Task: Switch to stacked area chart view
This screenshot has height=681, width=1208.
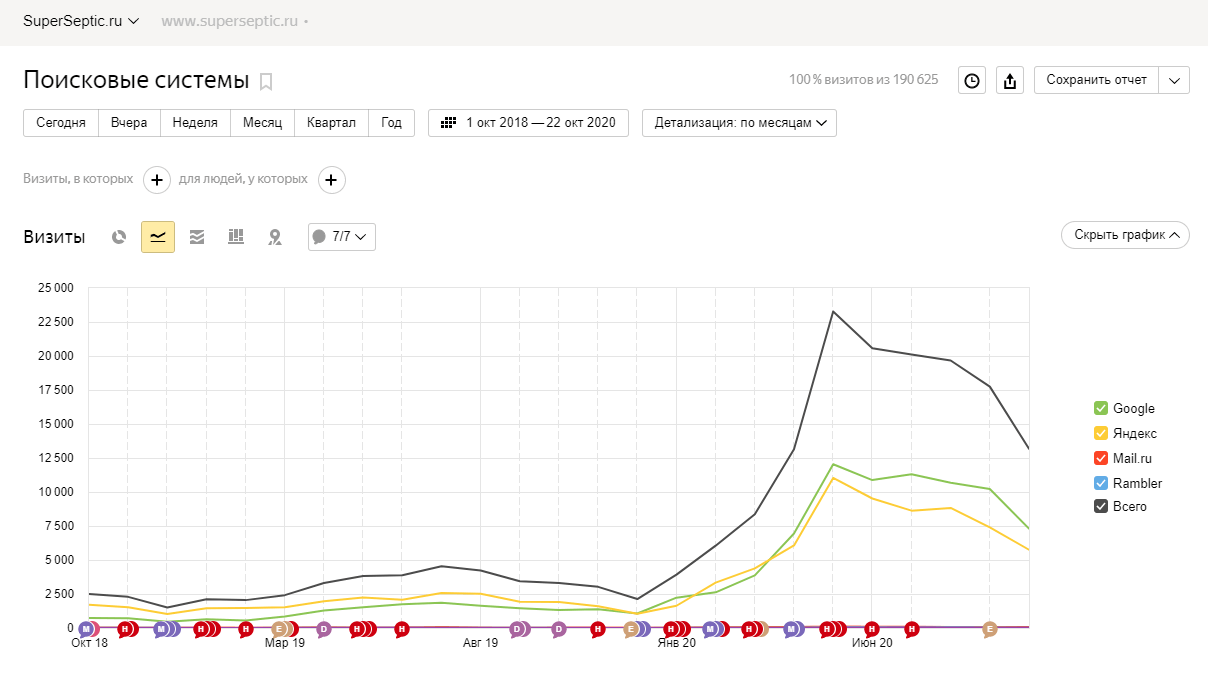Action: coord(197,237)
